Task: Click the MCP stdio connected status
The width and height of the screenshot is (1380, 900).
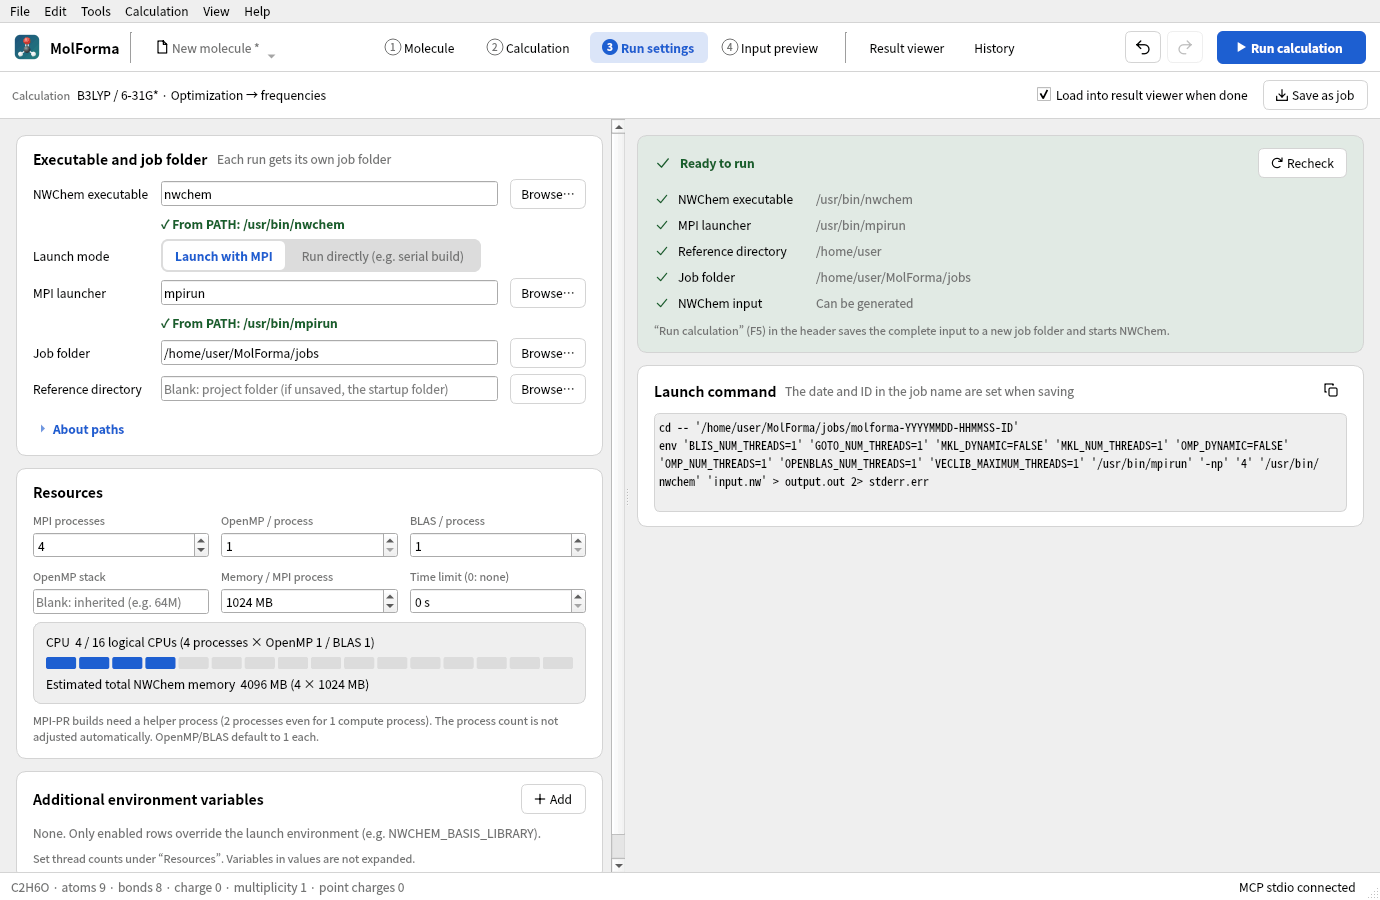Action: click(x=1297, y=887)
